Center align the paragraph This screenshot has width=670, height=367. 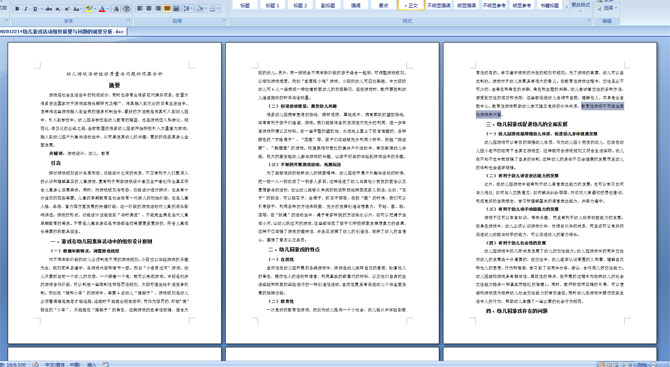(x=149, y=9)
